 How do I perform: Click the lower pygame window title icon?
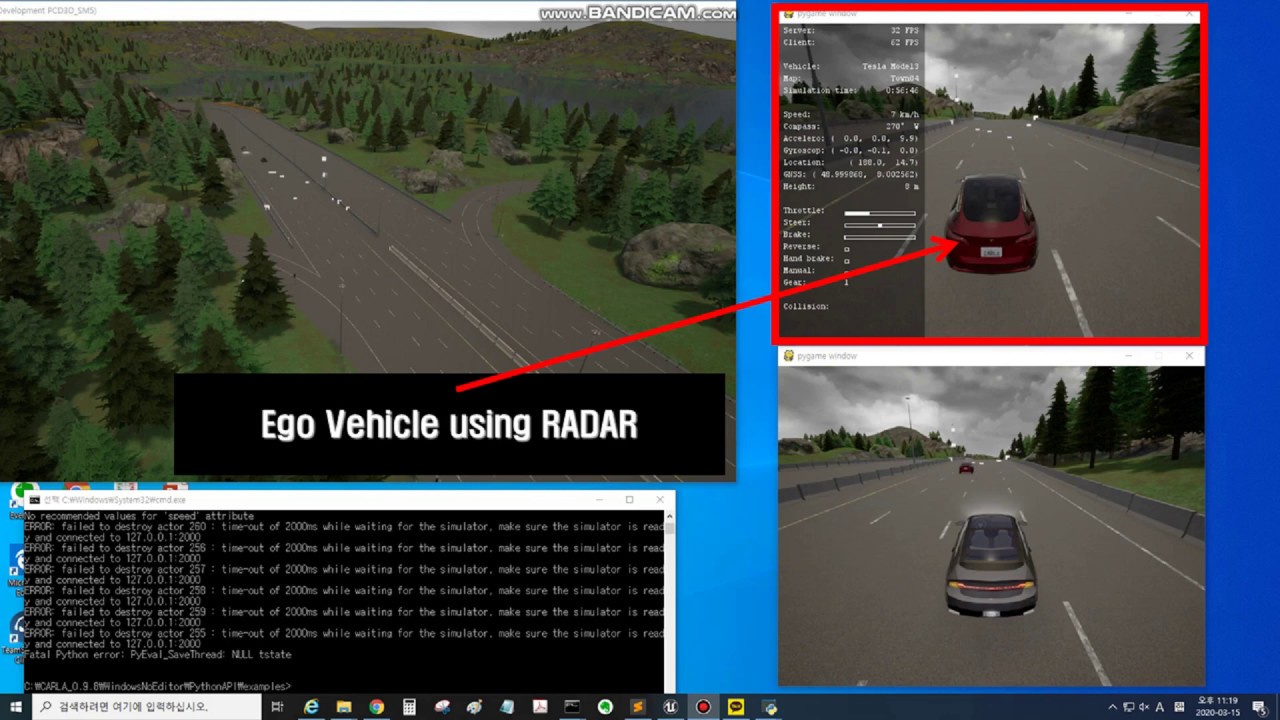pyautogui.click(x=789, y=355)
